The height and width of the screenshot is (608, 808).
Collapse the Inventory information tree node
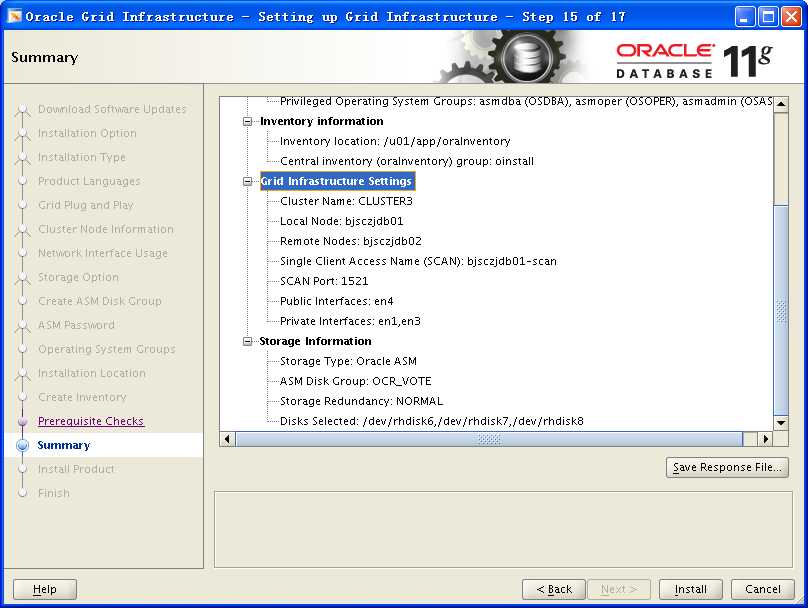(x=247, y=122)
